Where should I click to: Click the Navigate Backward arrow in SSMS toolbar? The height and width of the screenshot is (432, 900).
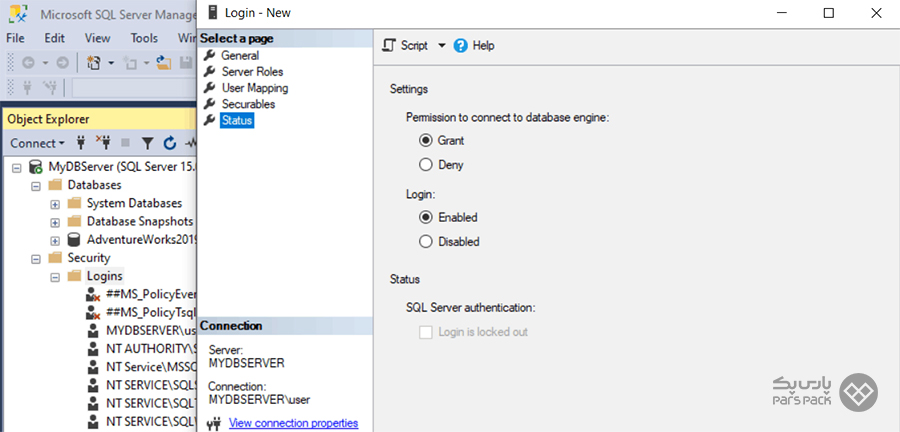tap(28, 63)
